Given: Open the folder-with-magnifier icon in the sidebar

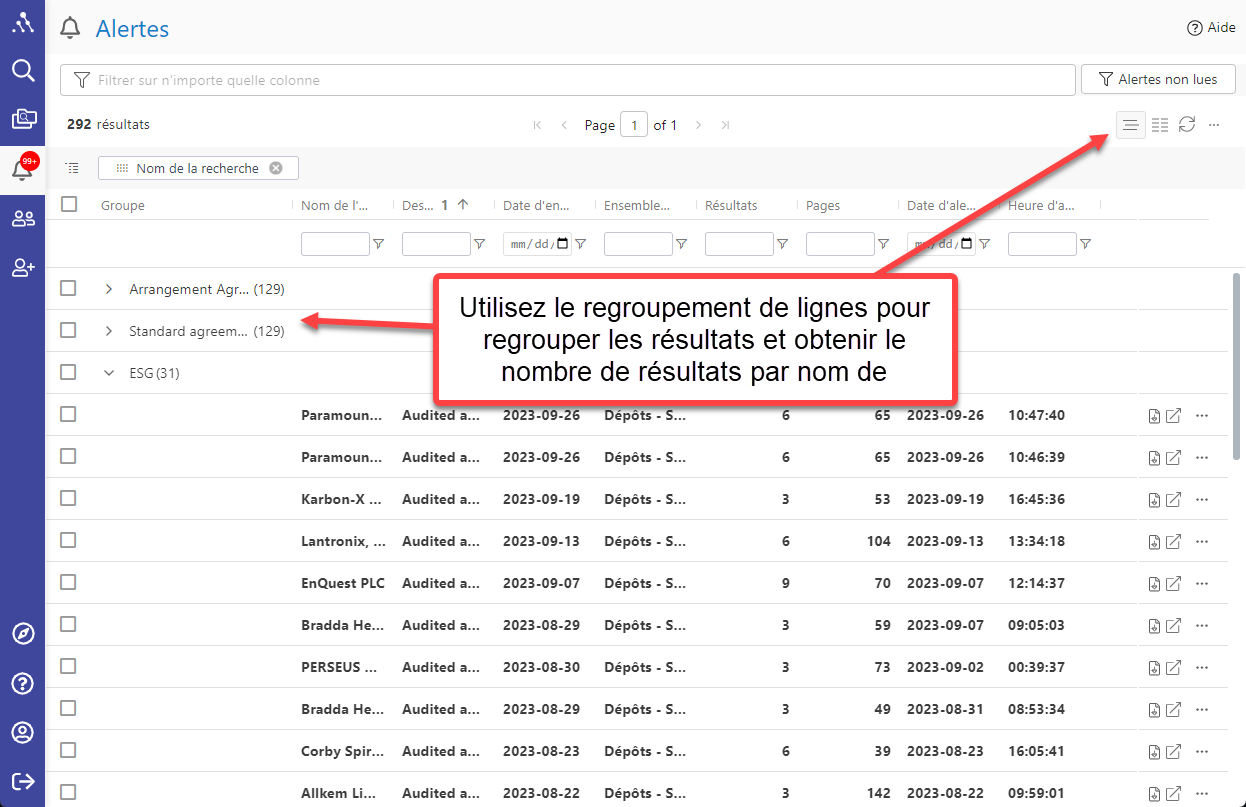Looking at the screenshot, I should (22, 119).
